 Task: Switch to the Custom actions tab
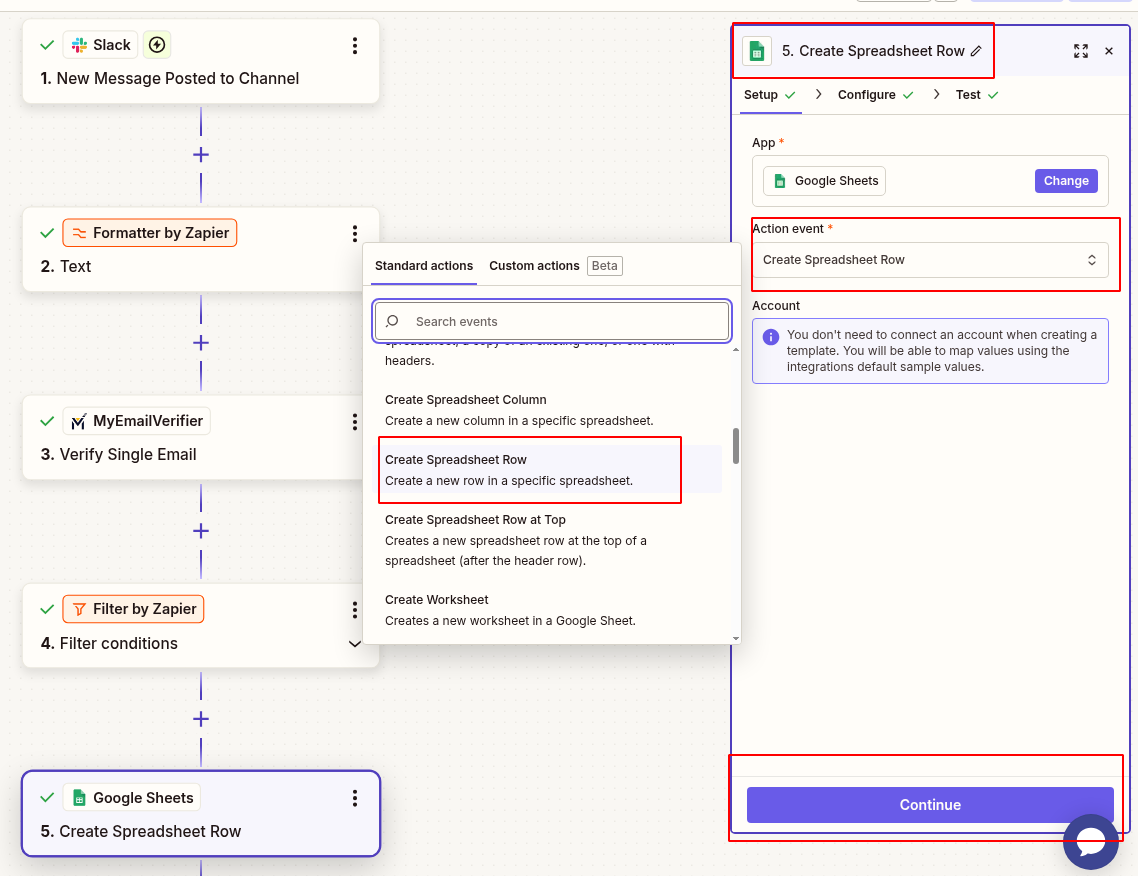[534, 266]
